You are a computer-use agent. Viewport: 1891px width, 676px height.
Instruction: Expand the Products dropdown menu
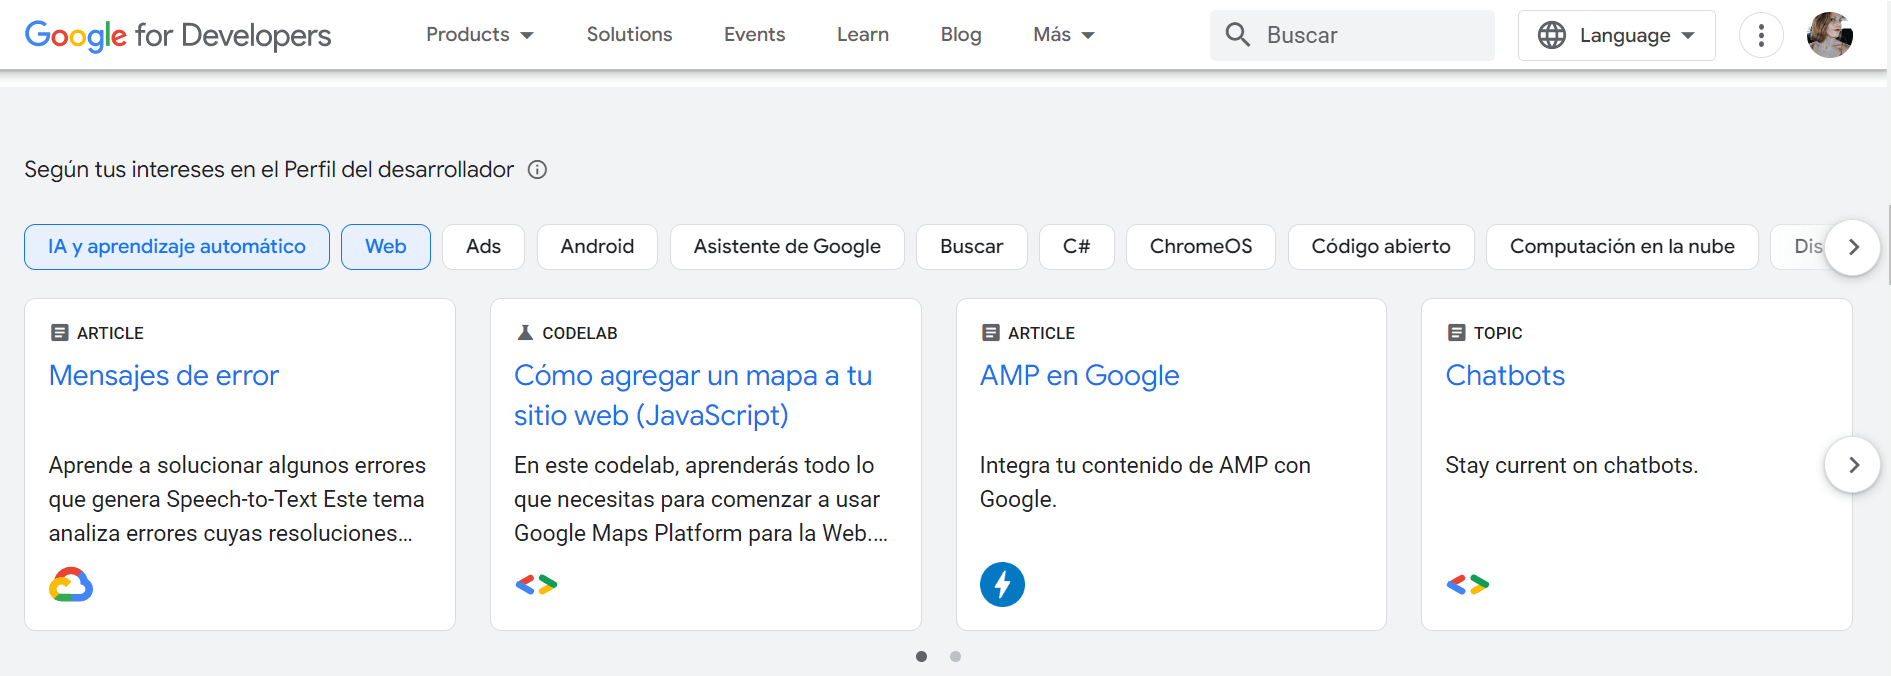click(x=480, y=35)
